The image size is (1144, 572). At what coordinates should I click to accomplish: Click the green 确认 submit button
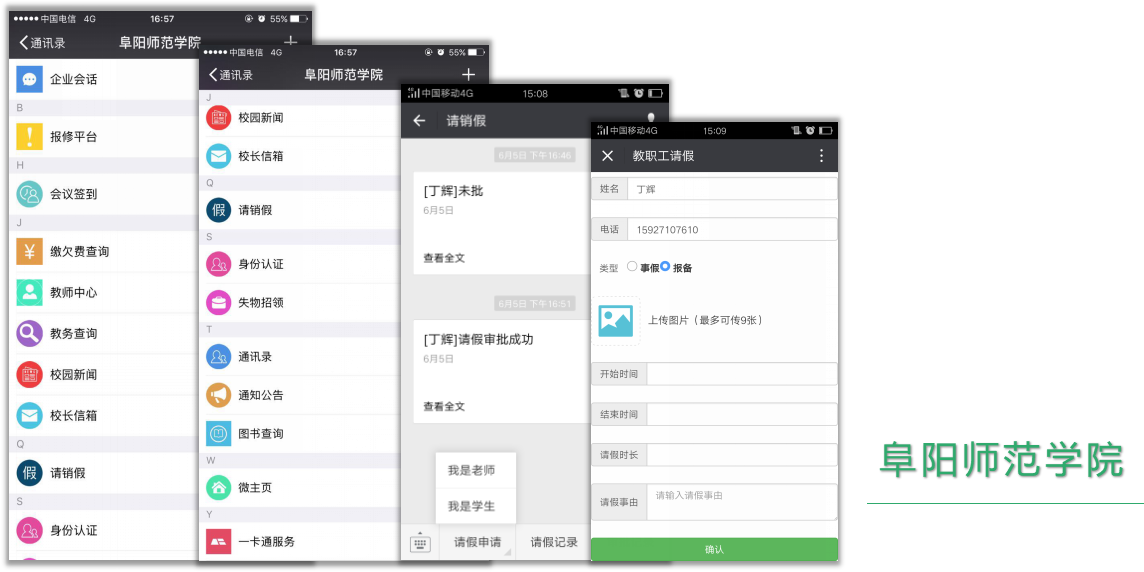tap(714, 549)
